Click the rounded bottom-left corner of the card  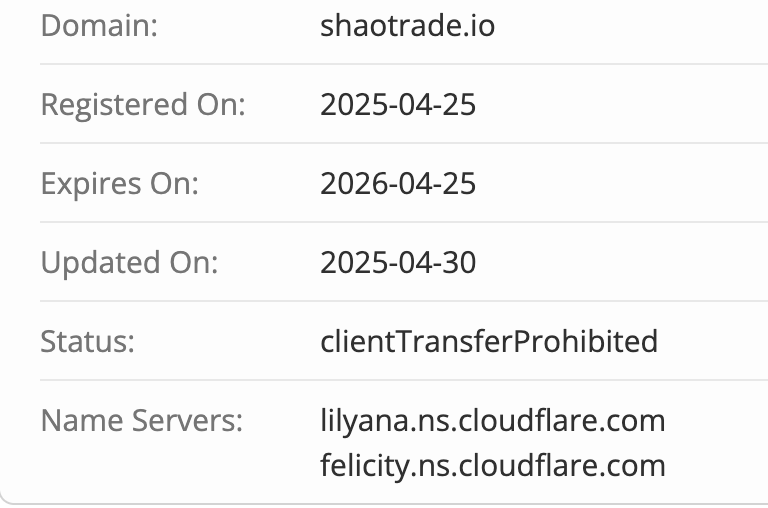5,498
